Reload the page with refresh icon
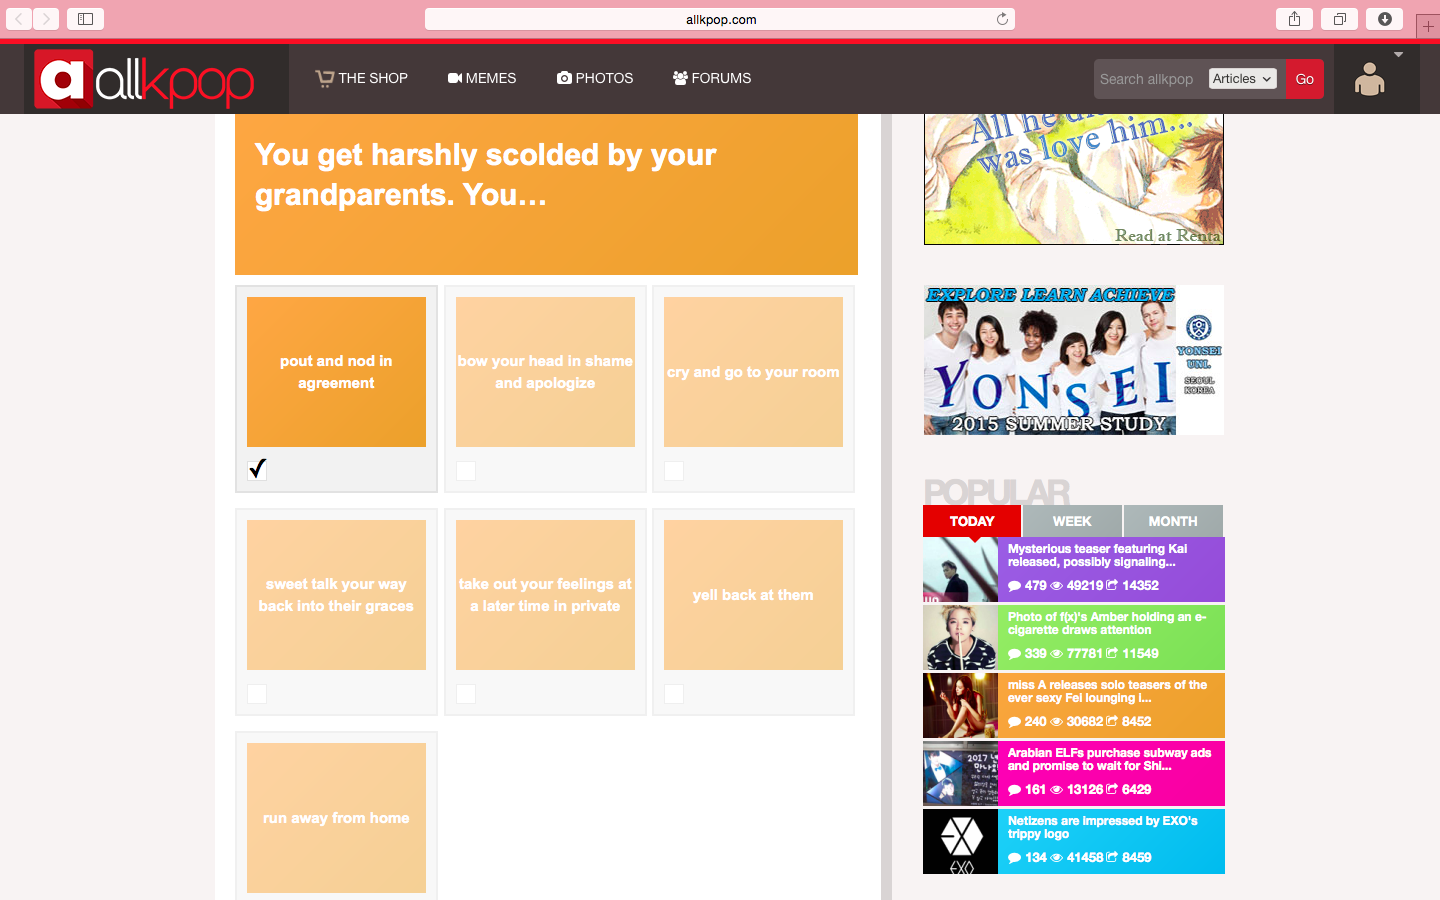1440x900 pixels. (1002, 19)
